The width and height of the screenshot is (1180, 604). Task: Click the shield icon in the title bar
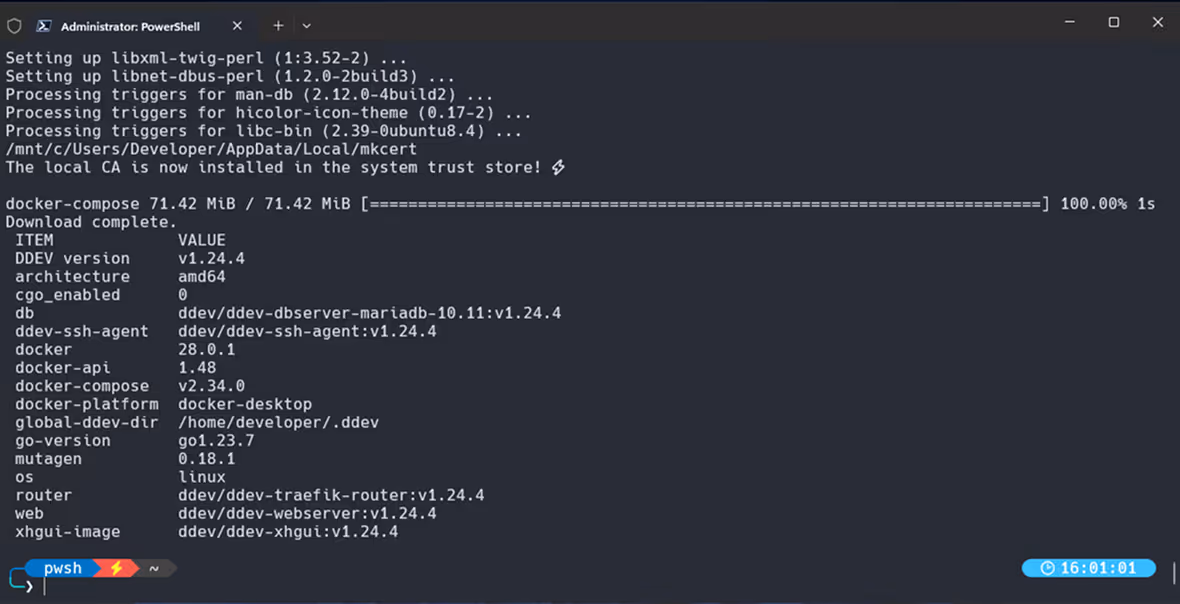[14, 26]
